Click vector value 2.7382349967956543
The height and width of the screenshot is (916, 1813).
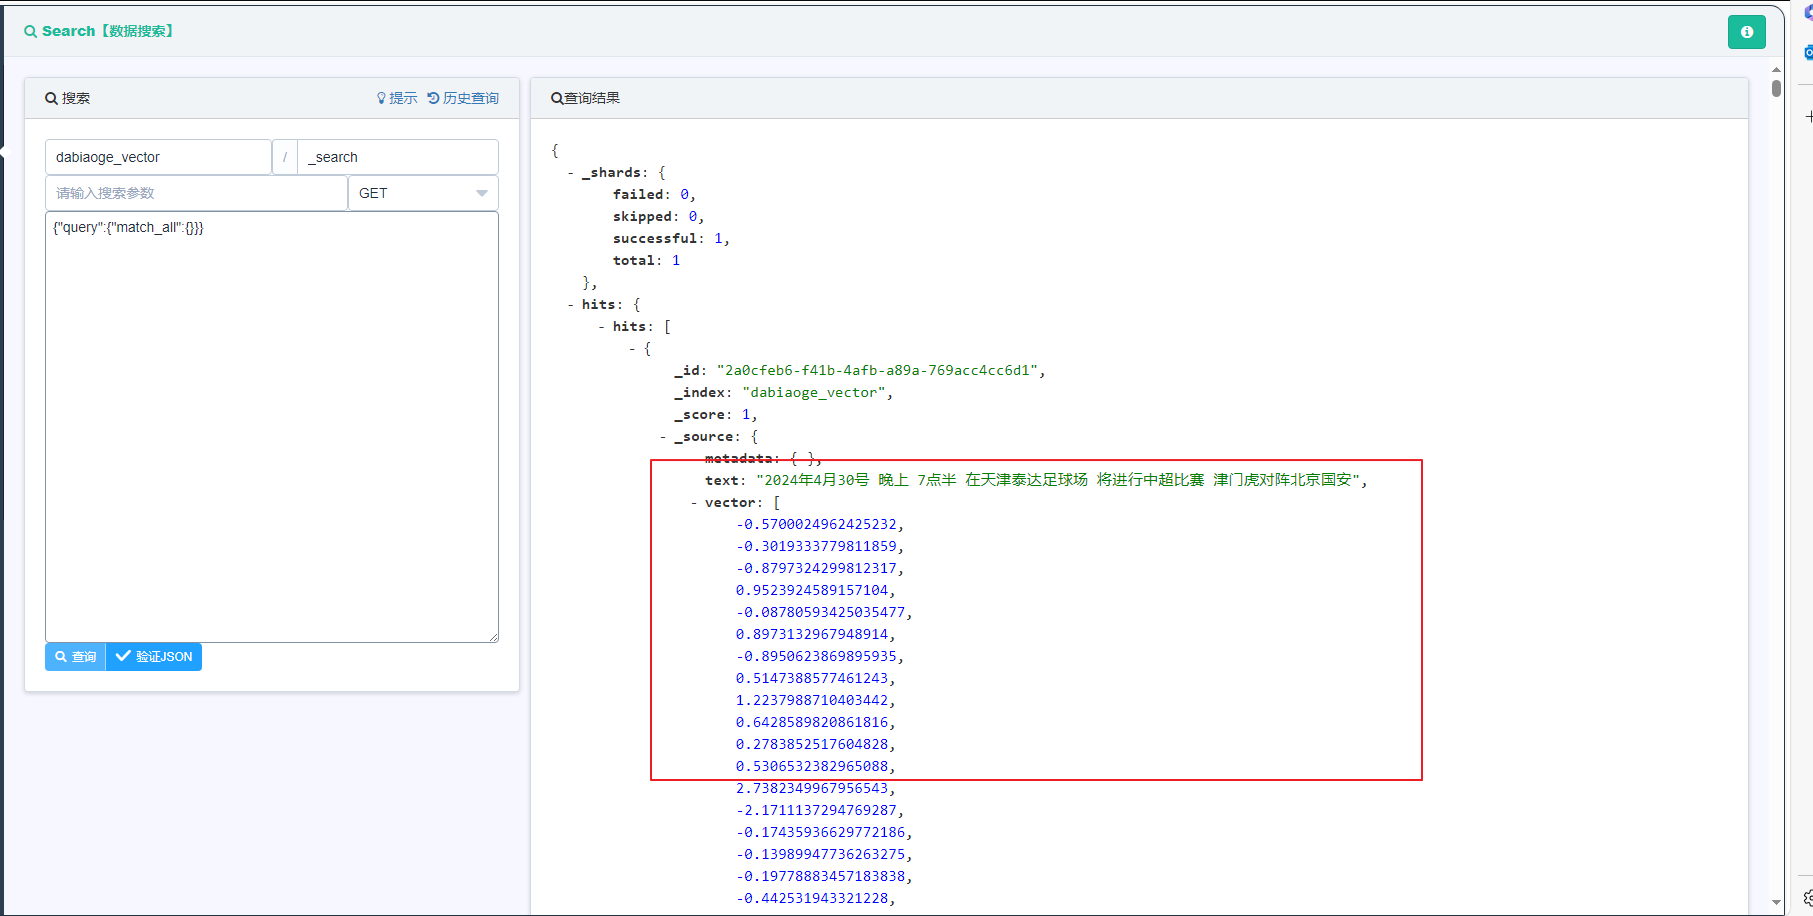click(812, 788)
